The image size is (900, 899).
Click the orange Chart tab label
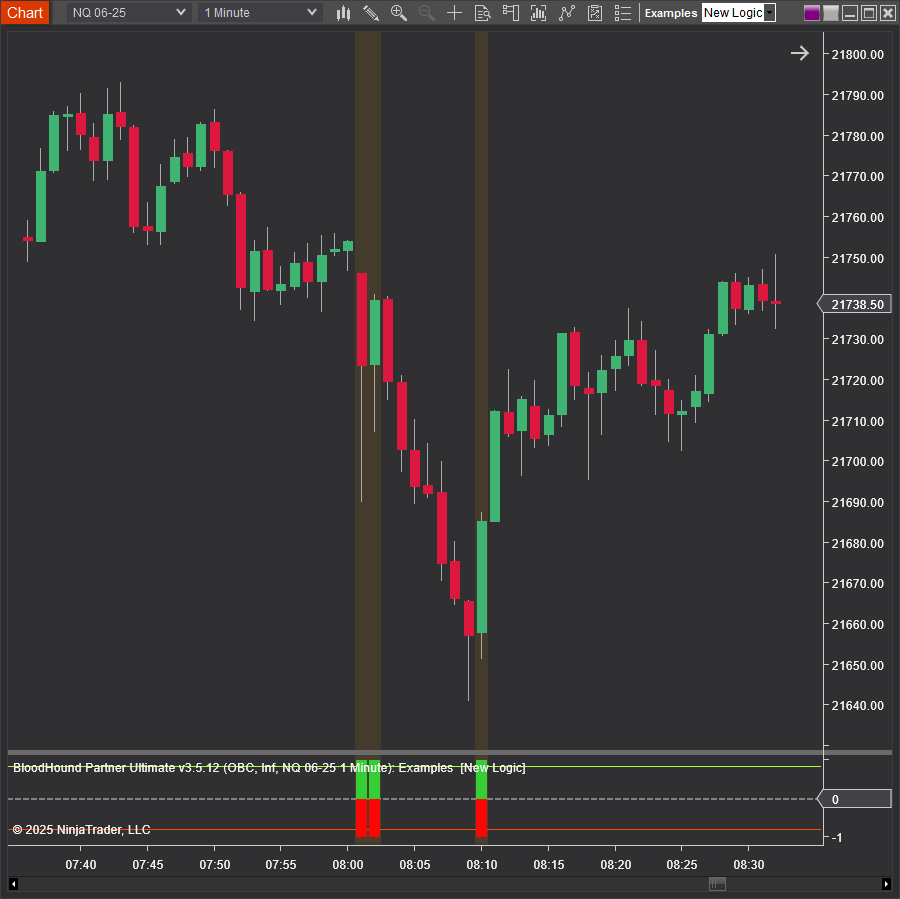pyautogui.click(x=25, y=13)
